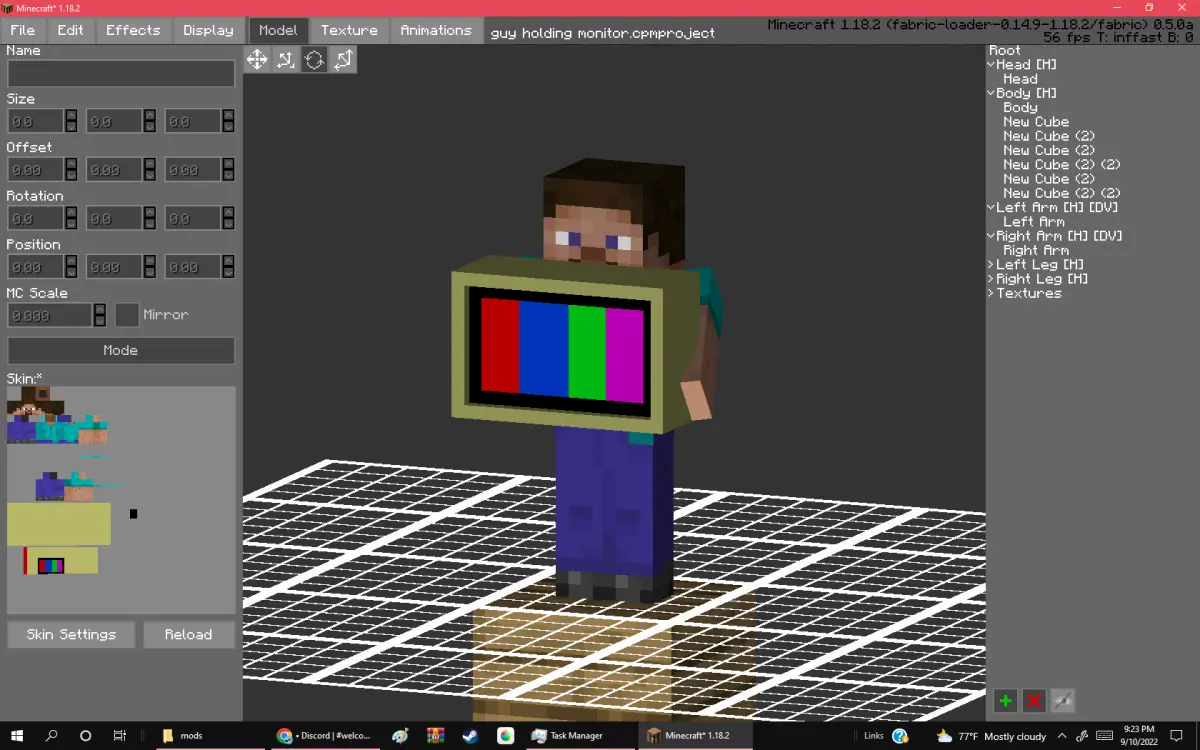Select 'Left Arm' child tree item

click(x=1033, y=222)
